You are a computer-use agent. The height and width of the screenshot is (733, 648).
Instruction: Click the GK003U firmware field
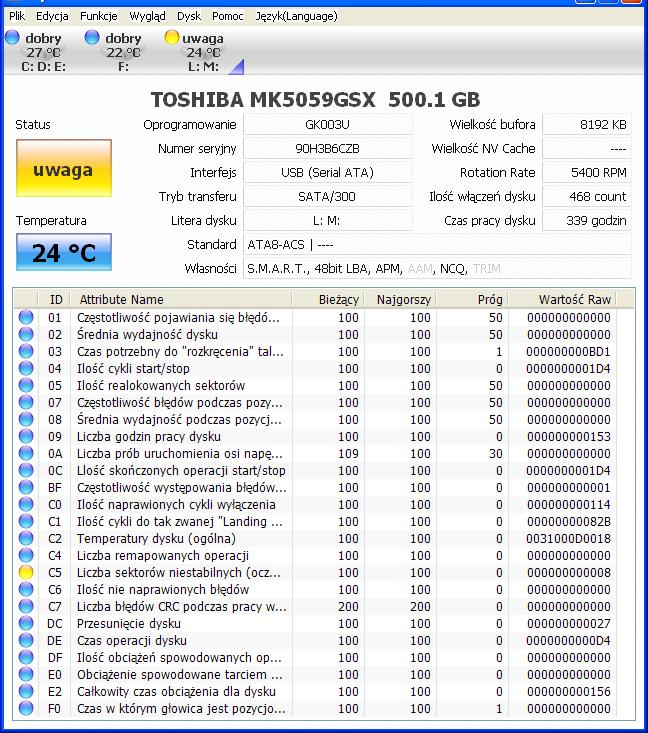coord(327,125)
